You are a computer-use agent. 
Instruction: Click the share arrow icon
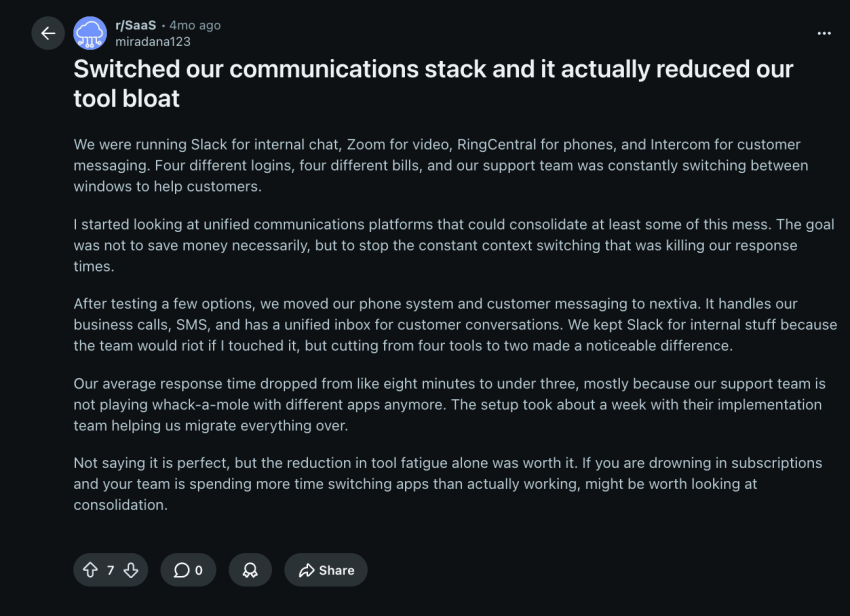click(306, 570)
